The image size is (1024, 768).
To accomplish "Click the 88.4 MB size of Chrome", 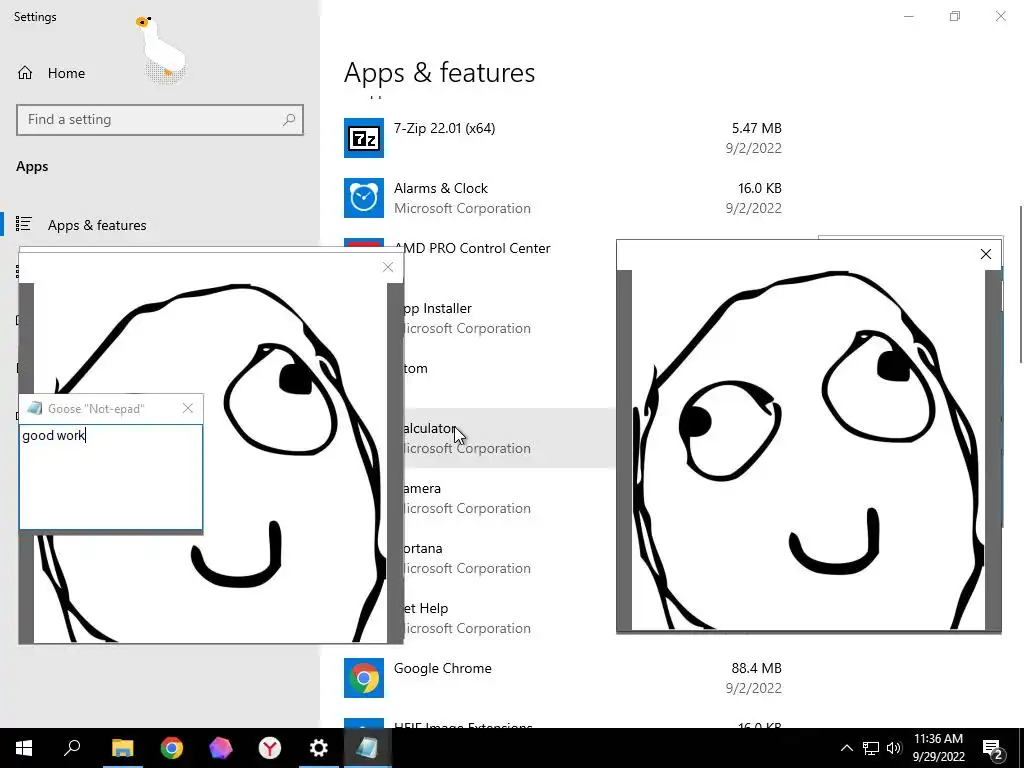I will (x=756, y=668).
